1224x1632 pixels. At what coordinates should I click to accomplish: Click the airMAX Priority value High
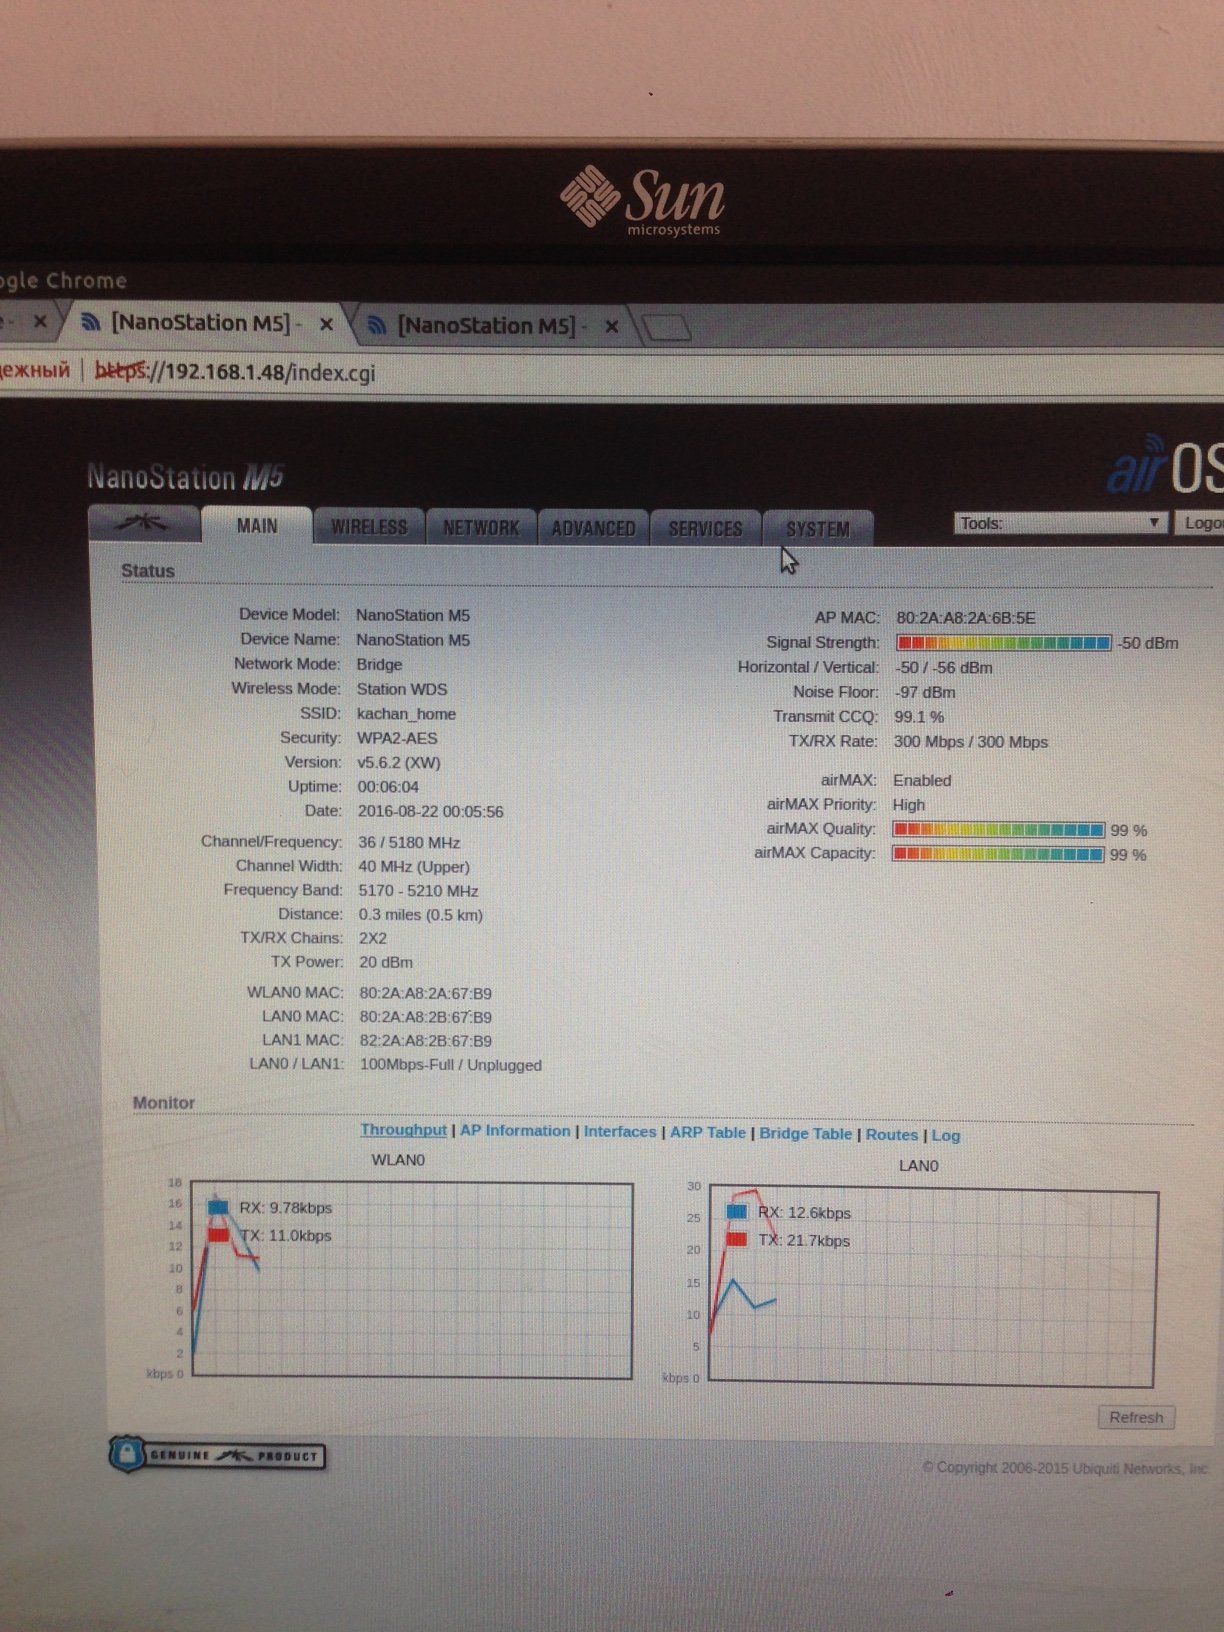[x=909, y=805]
